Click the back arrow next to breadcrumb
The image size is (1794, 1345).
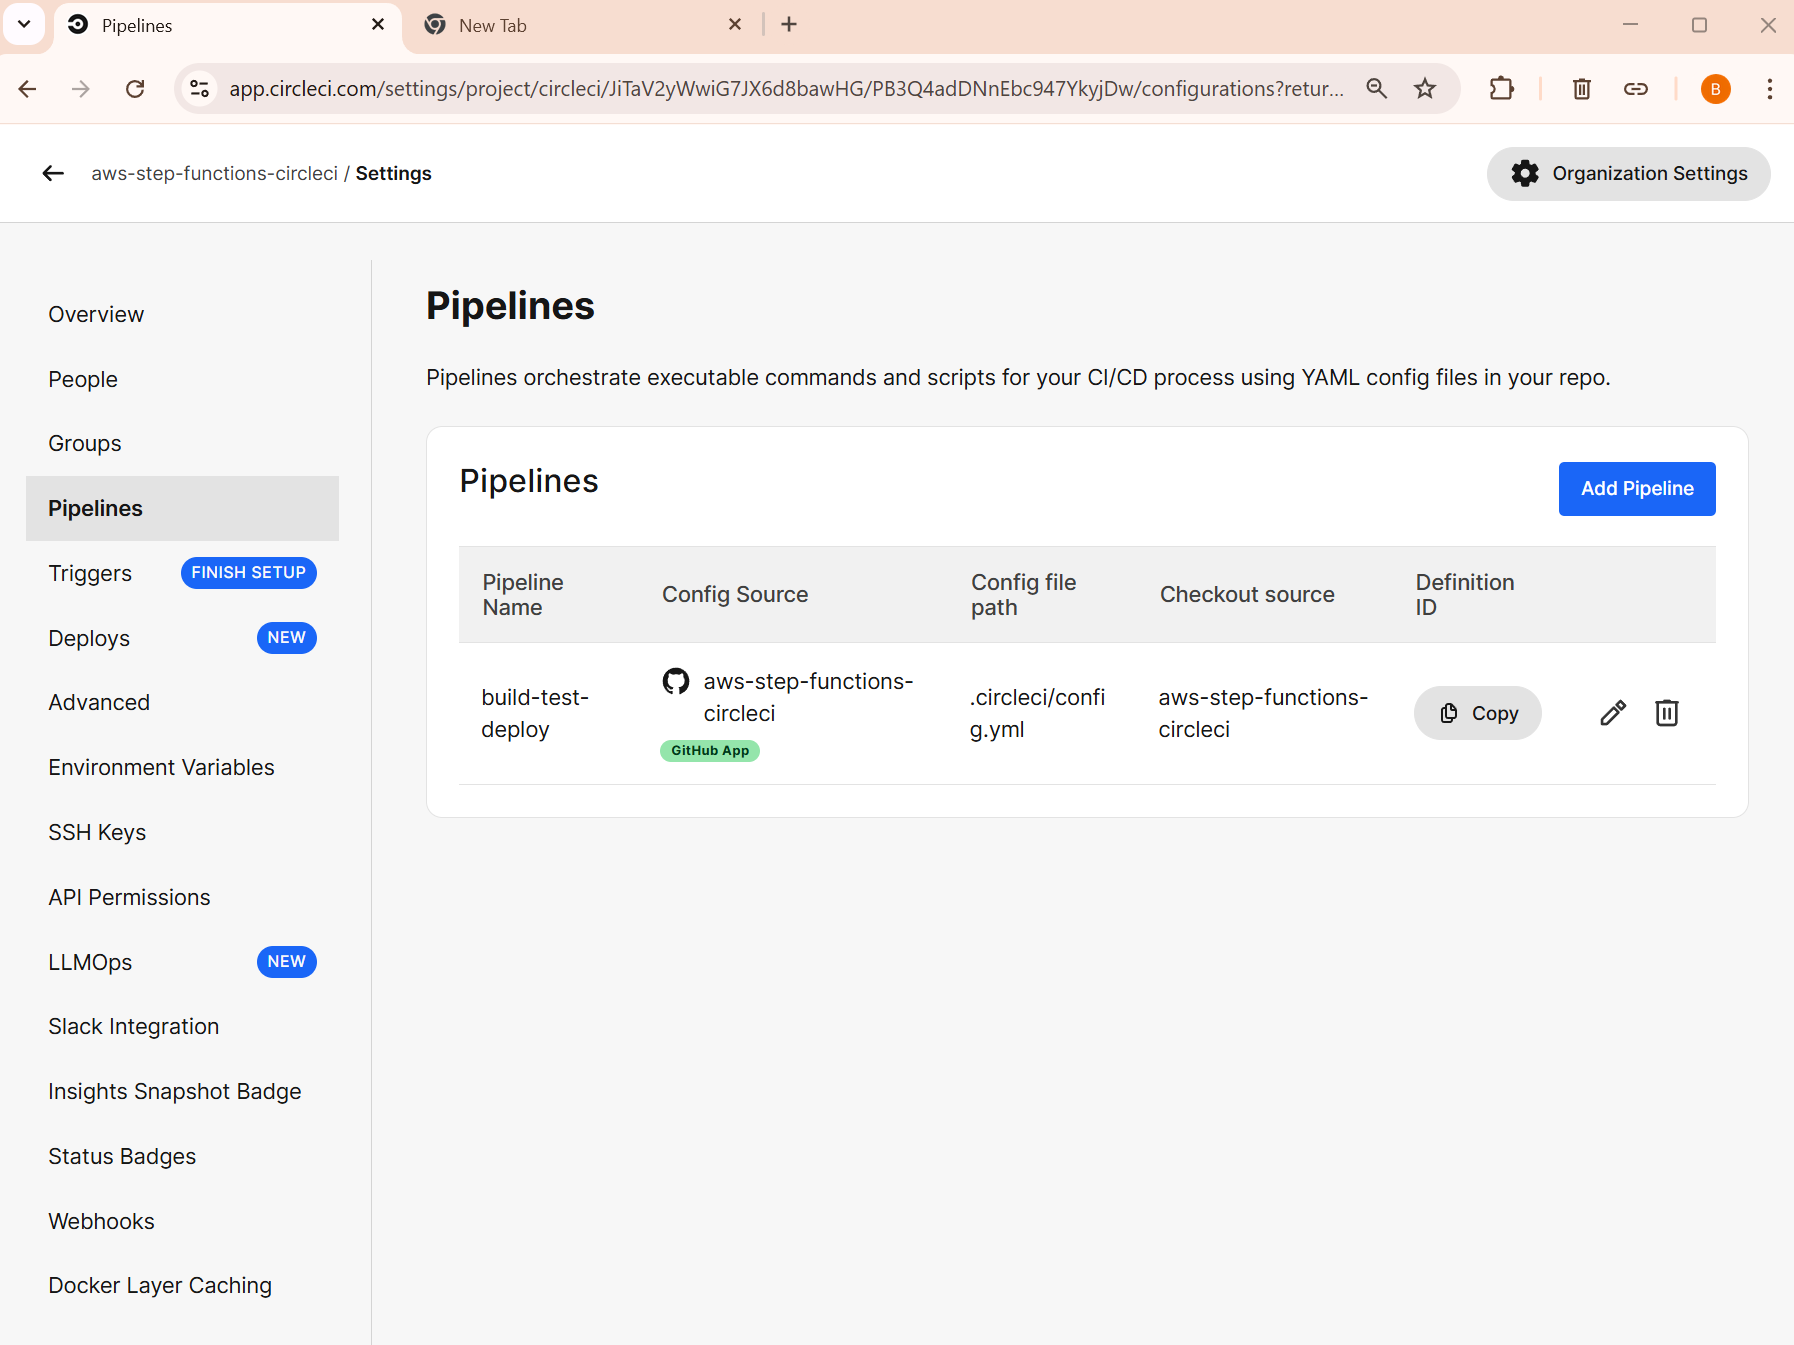coord(53,173)
